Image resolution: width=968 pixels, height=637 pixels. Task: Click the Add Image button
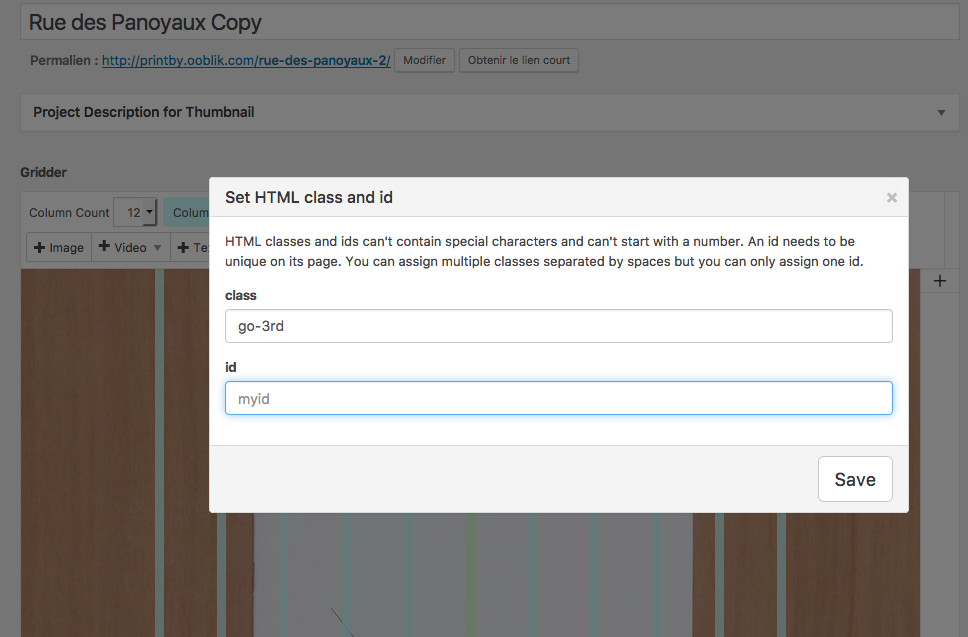(x=59, y=247)
